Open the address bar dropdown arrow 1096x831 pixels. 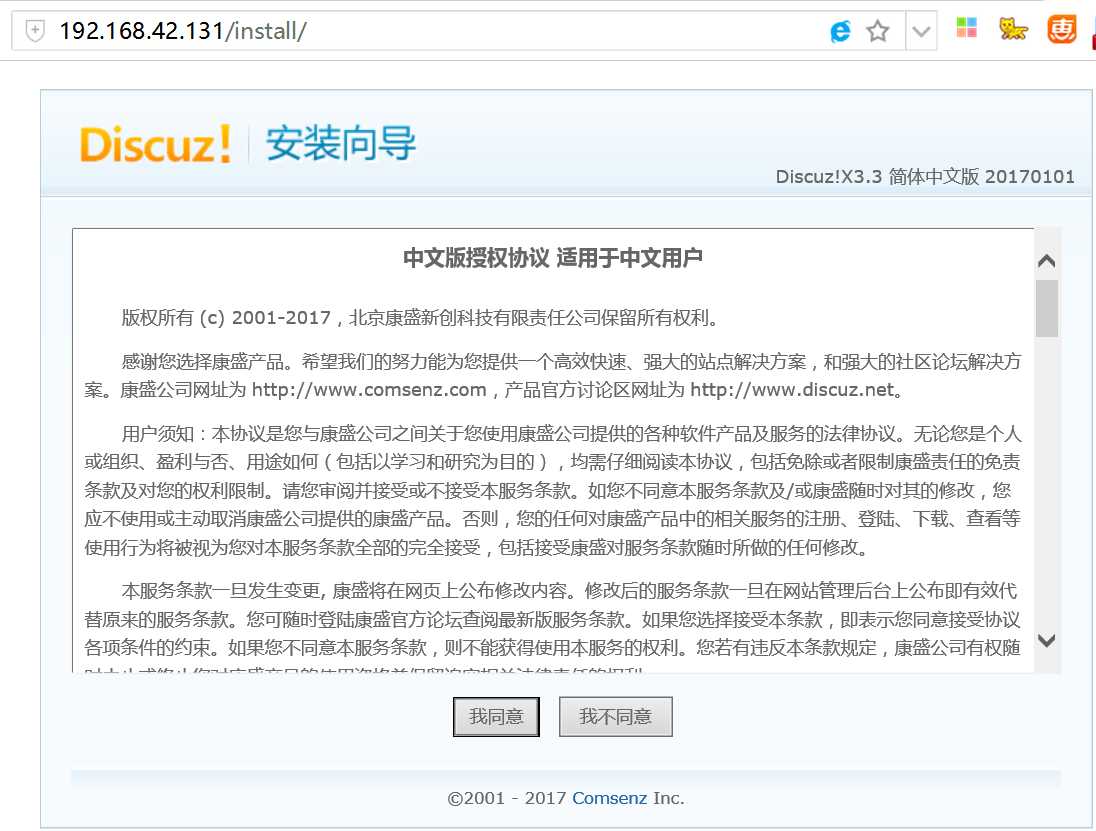[921, 31]
